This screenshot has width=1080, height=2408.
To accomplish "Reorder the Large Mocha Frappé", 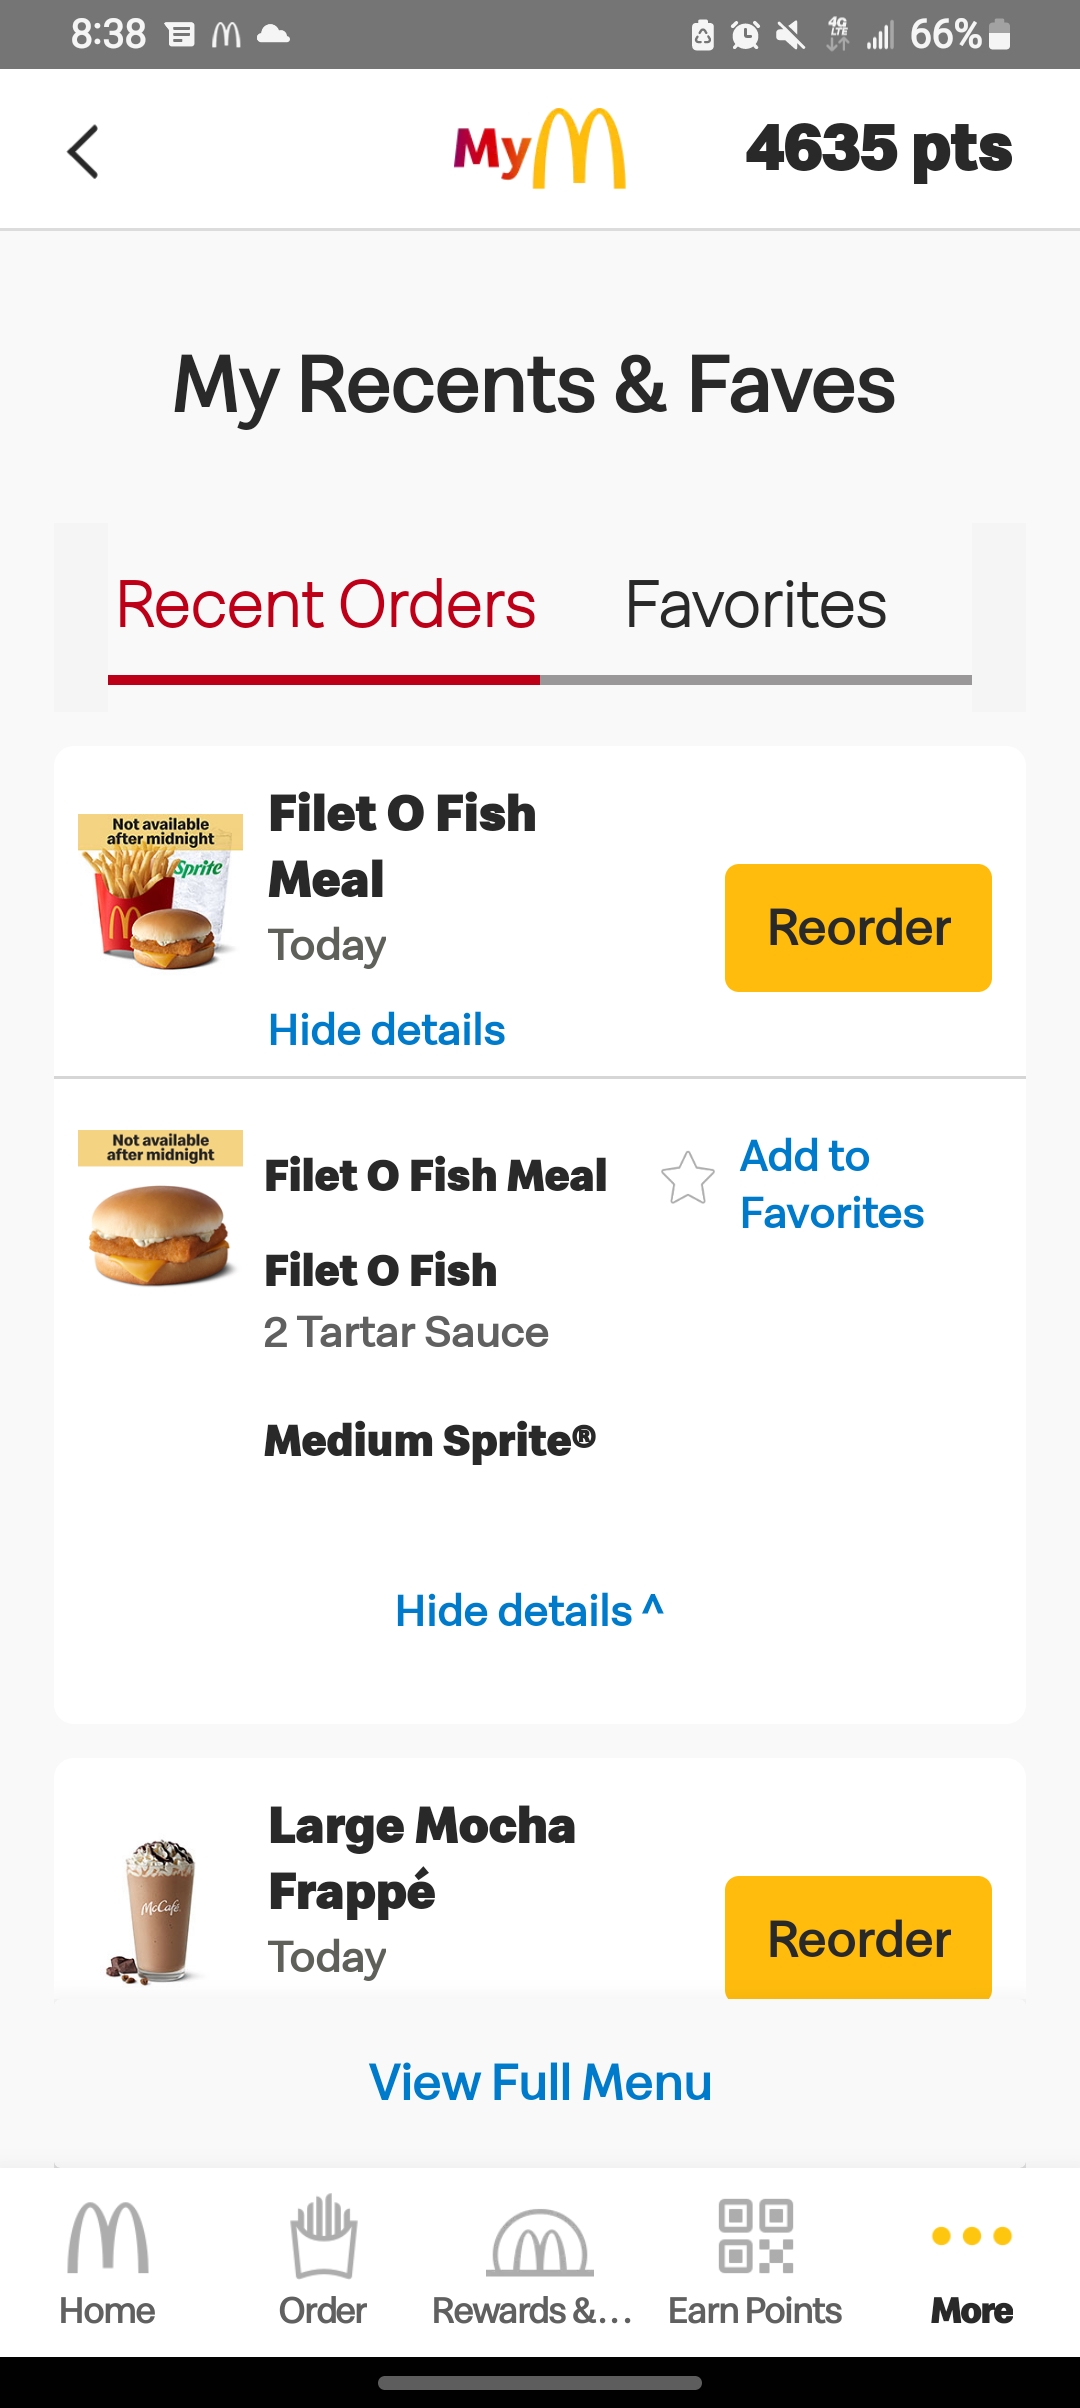I will point(858,1938).
